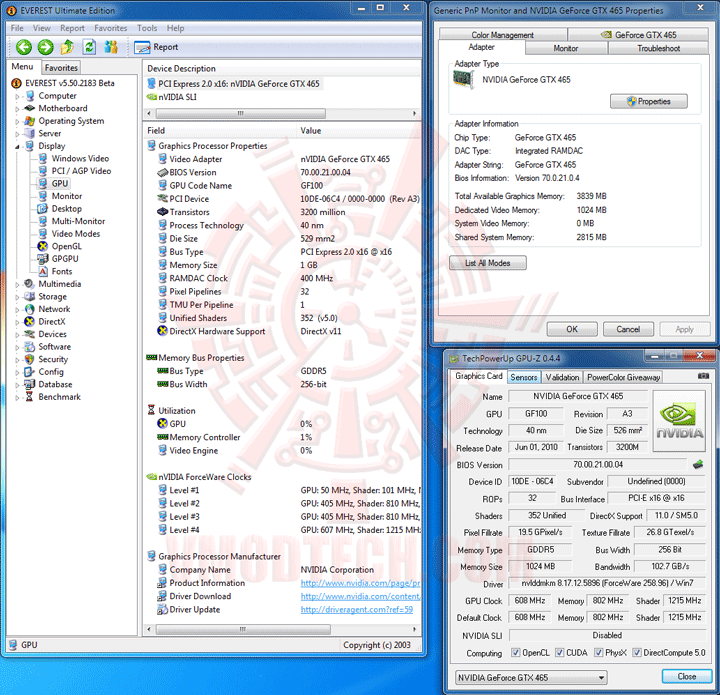Open the Network tree item
The image size is (720, 695).
pos(48,309)
